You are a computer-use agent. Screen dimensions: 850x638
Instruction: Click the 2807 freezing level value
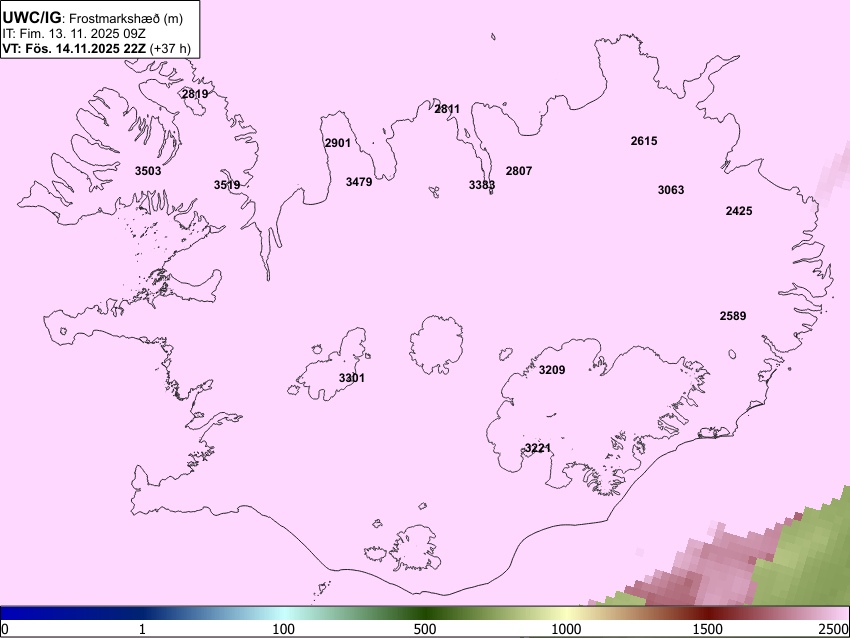(519, 171)
